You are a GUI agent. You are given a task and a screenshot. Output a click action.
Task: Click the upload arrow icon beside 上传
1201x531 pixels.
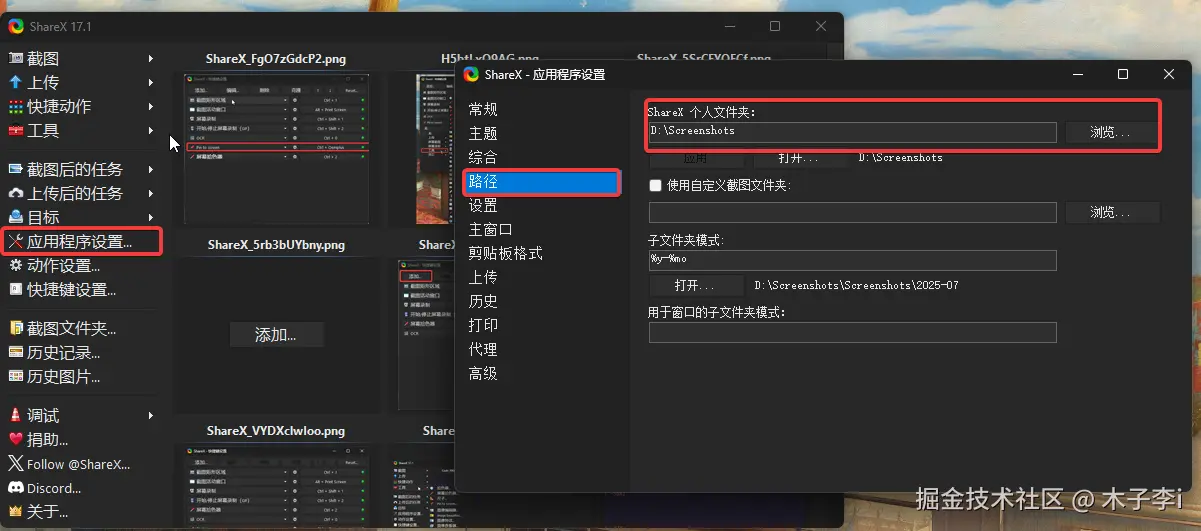[x=15, y=83]
